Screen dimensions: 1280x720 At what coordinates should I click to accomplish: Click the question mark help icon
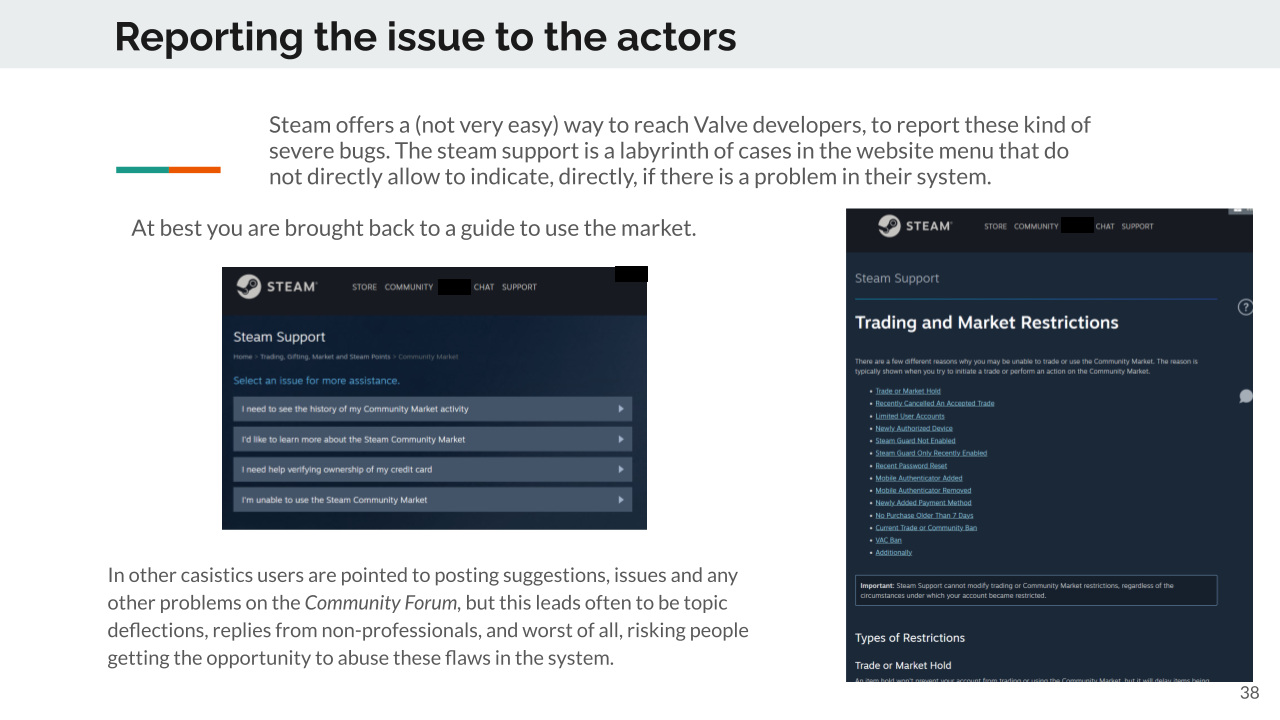pos(1245,307)
